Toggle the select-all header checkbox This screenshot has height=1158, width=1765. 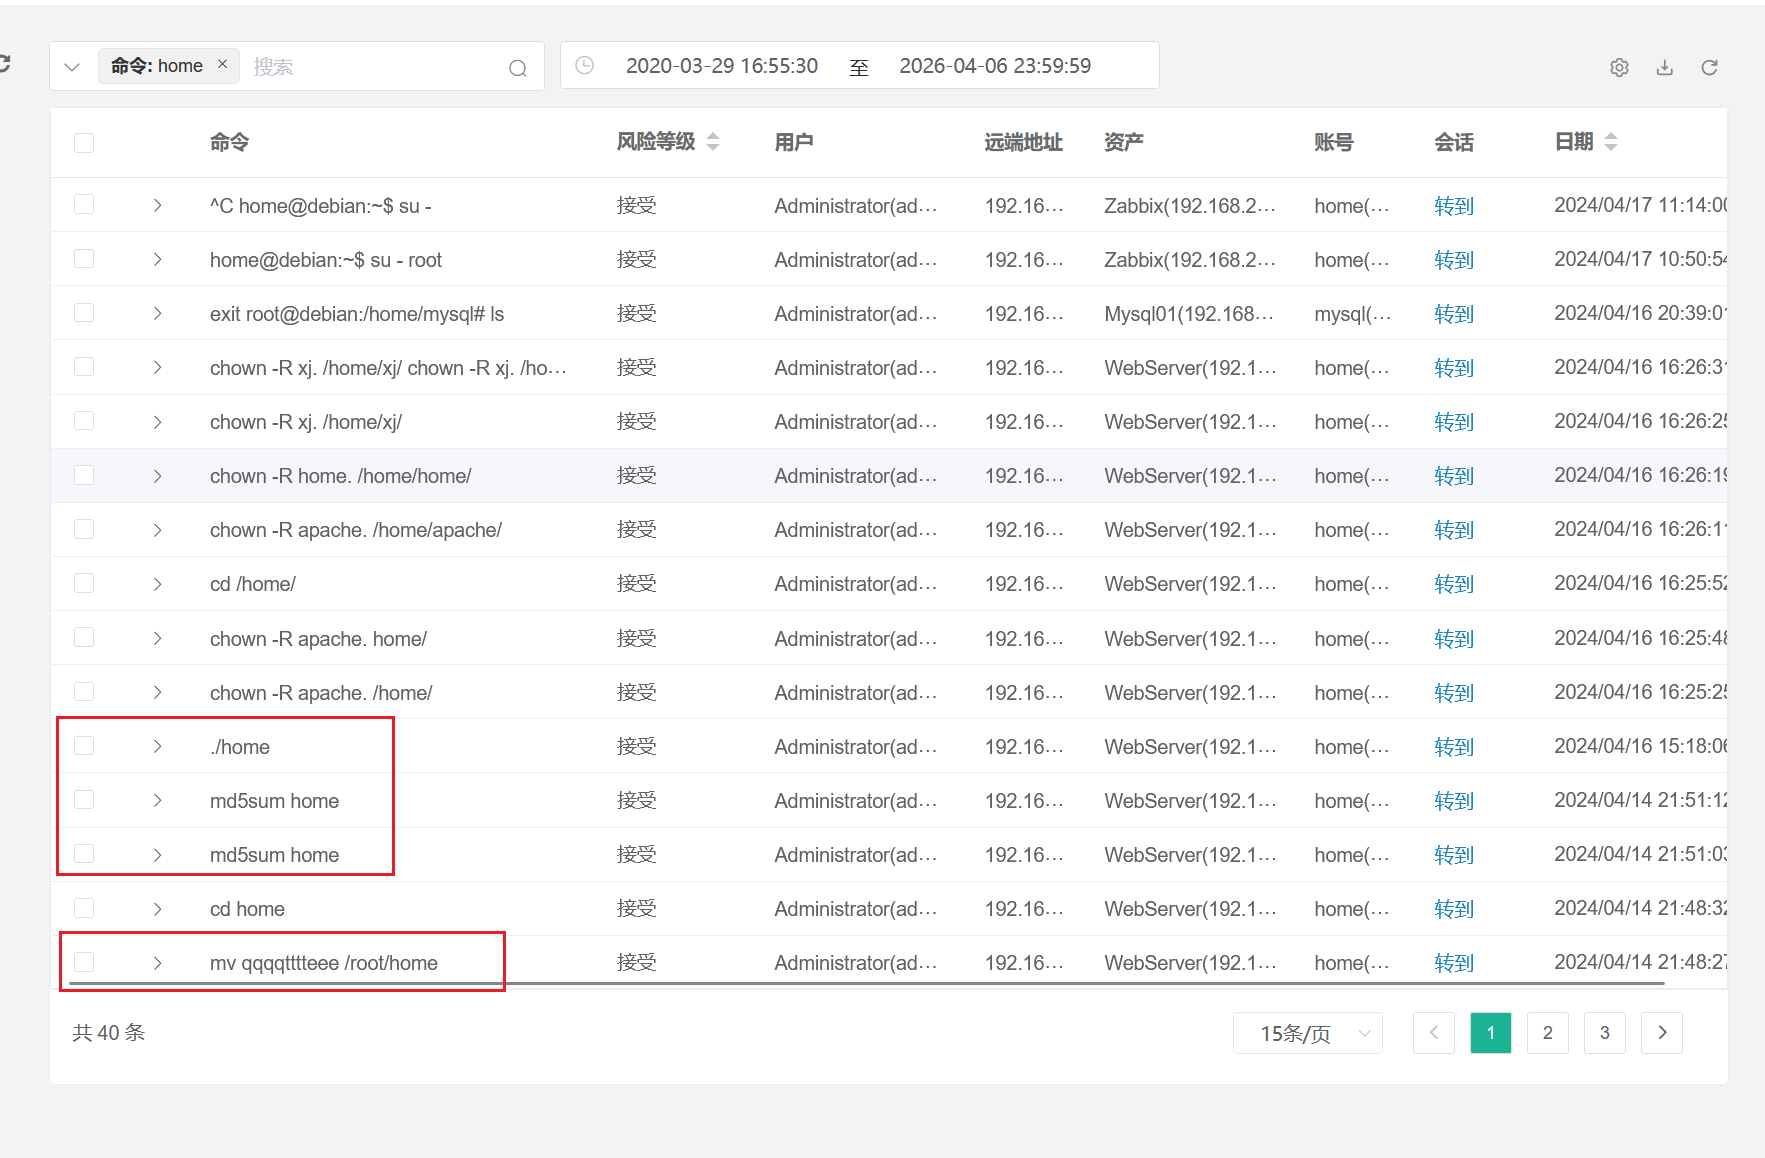coord(84,143)
